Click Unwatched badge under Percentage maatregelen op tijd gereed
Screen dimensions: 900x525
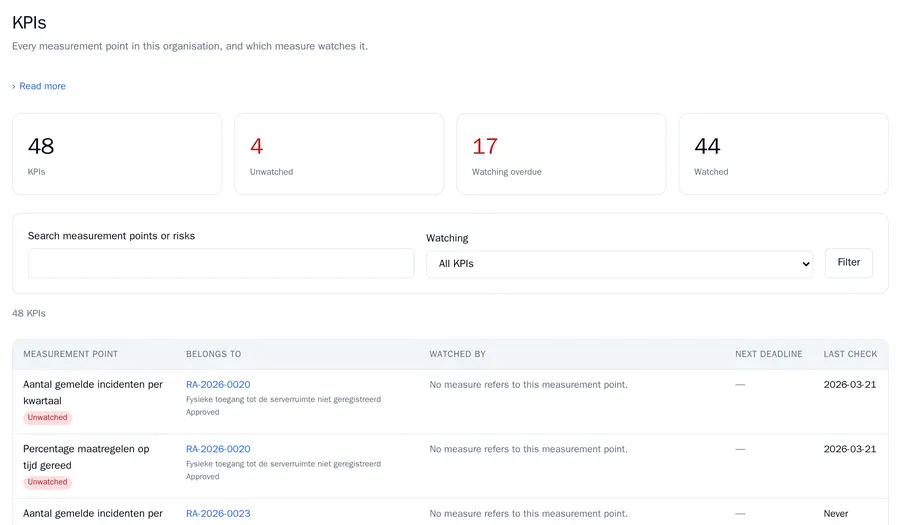(x=48, y=482)
